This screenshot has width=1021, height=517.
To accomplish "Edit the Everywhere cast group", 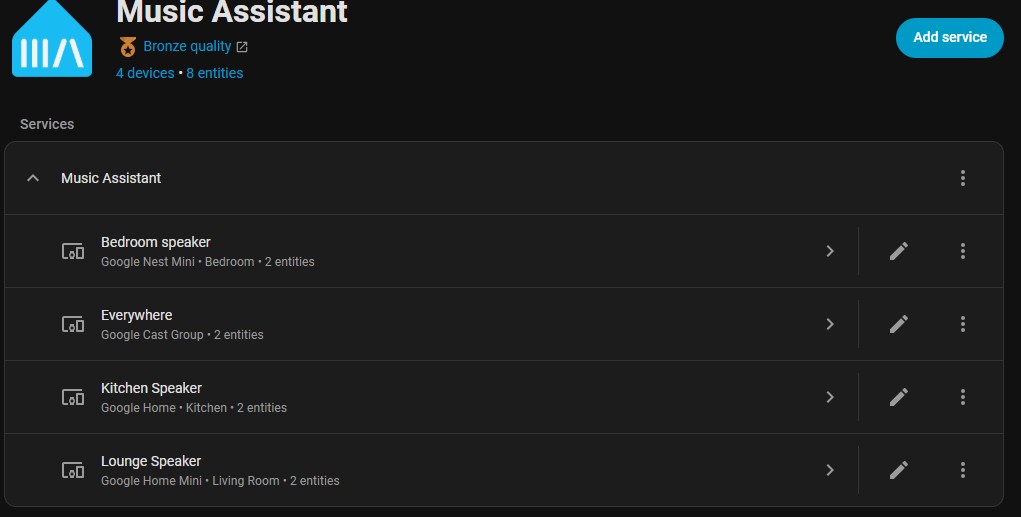I will pos(899,324).
